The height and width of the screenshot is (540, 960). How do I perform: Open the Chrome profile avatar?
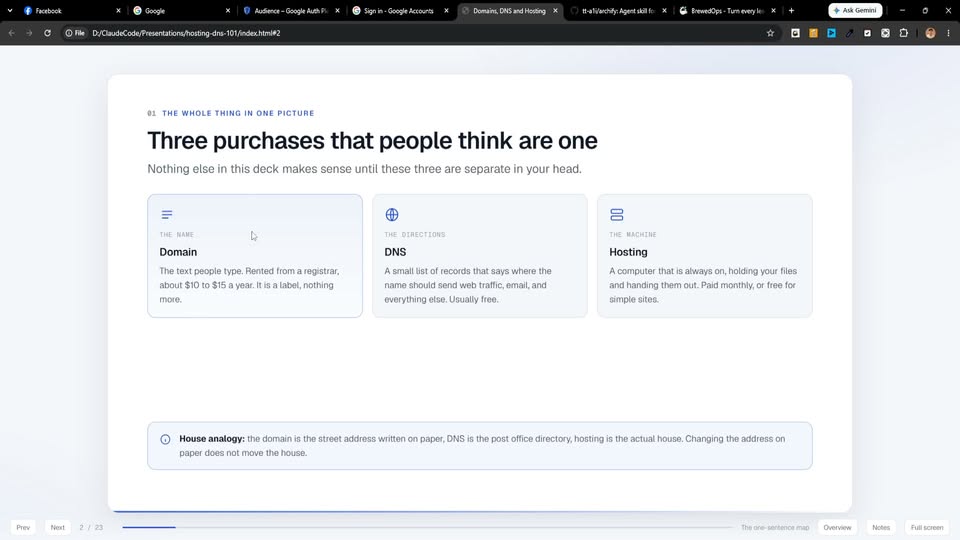(x=931, y=33)
